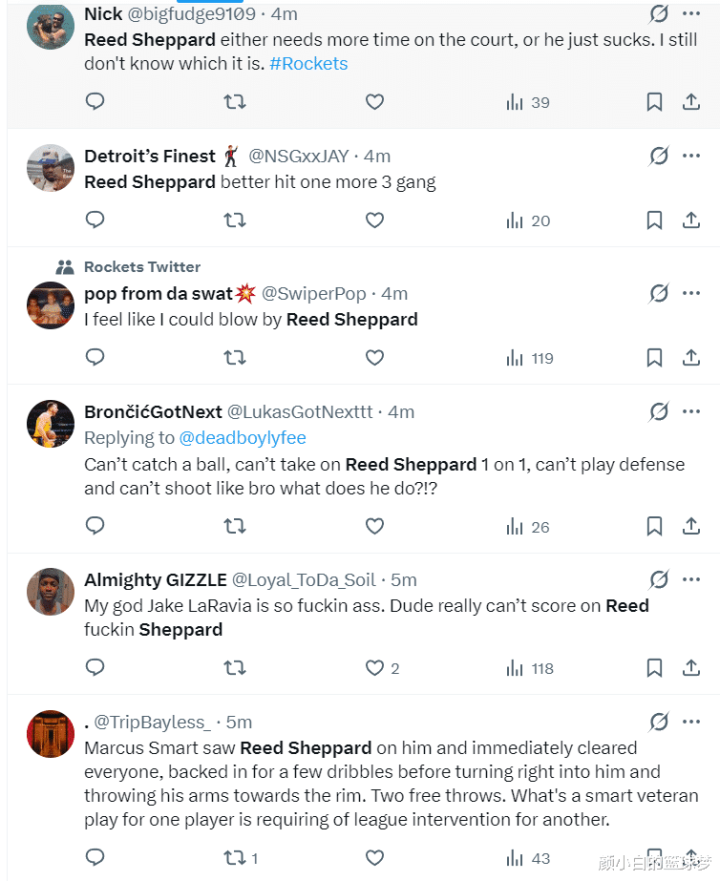Share Nick's tweet via share icon
This screenshot has width=720, height=881.
tap(690, 102)
